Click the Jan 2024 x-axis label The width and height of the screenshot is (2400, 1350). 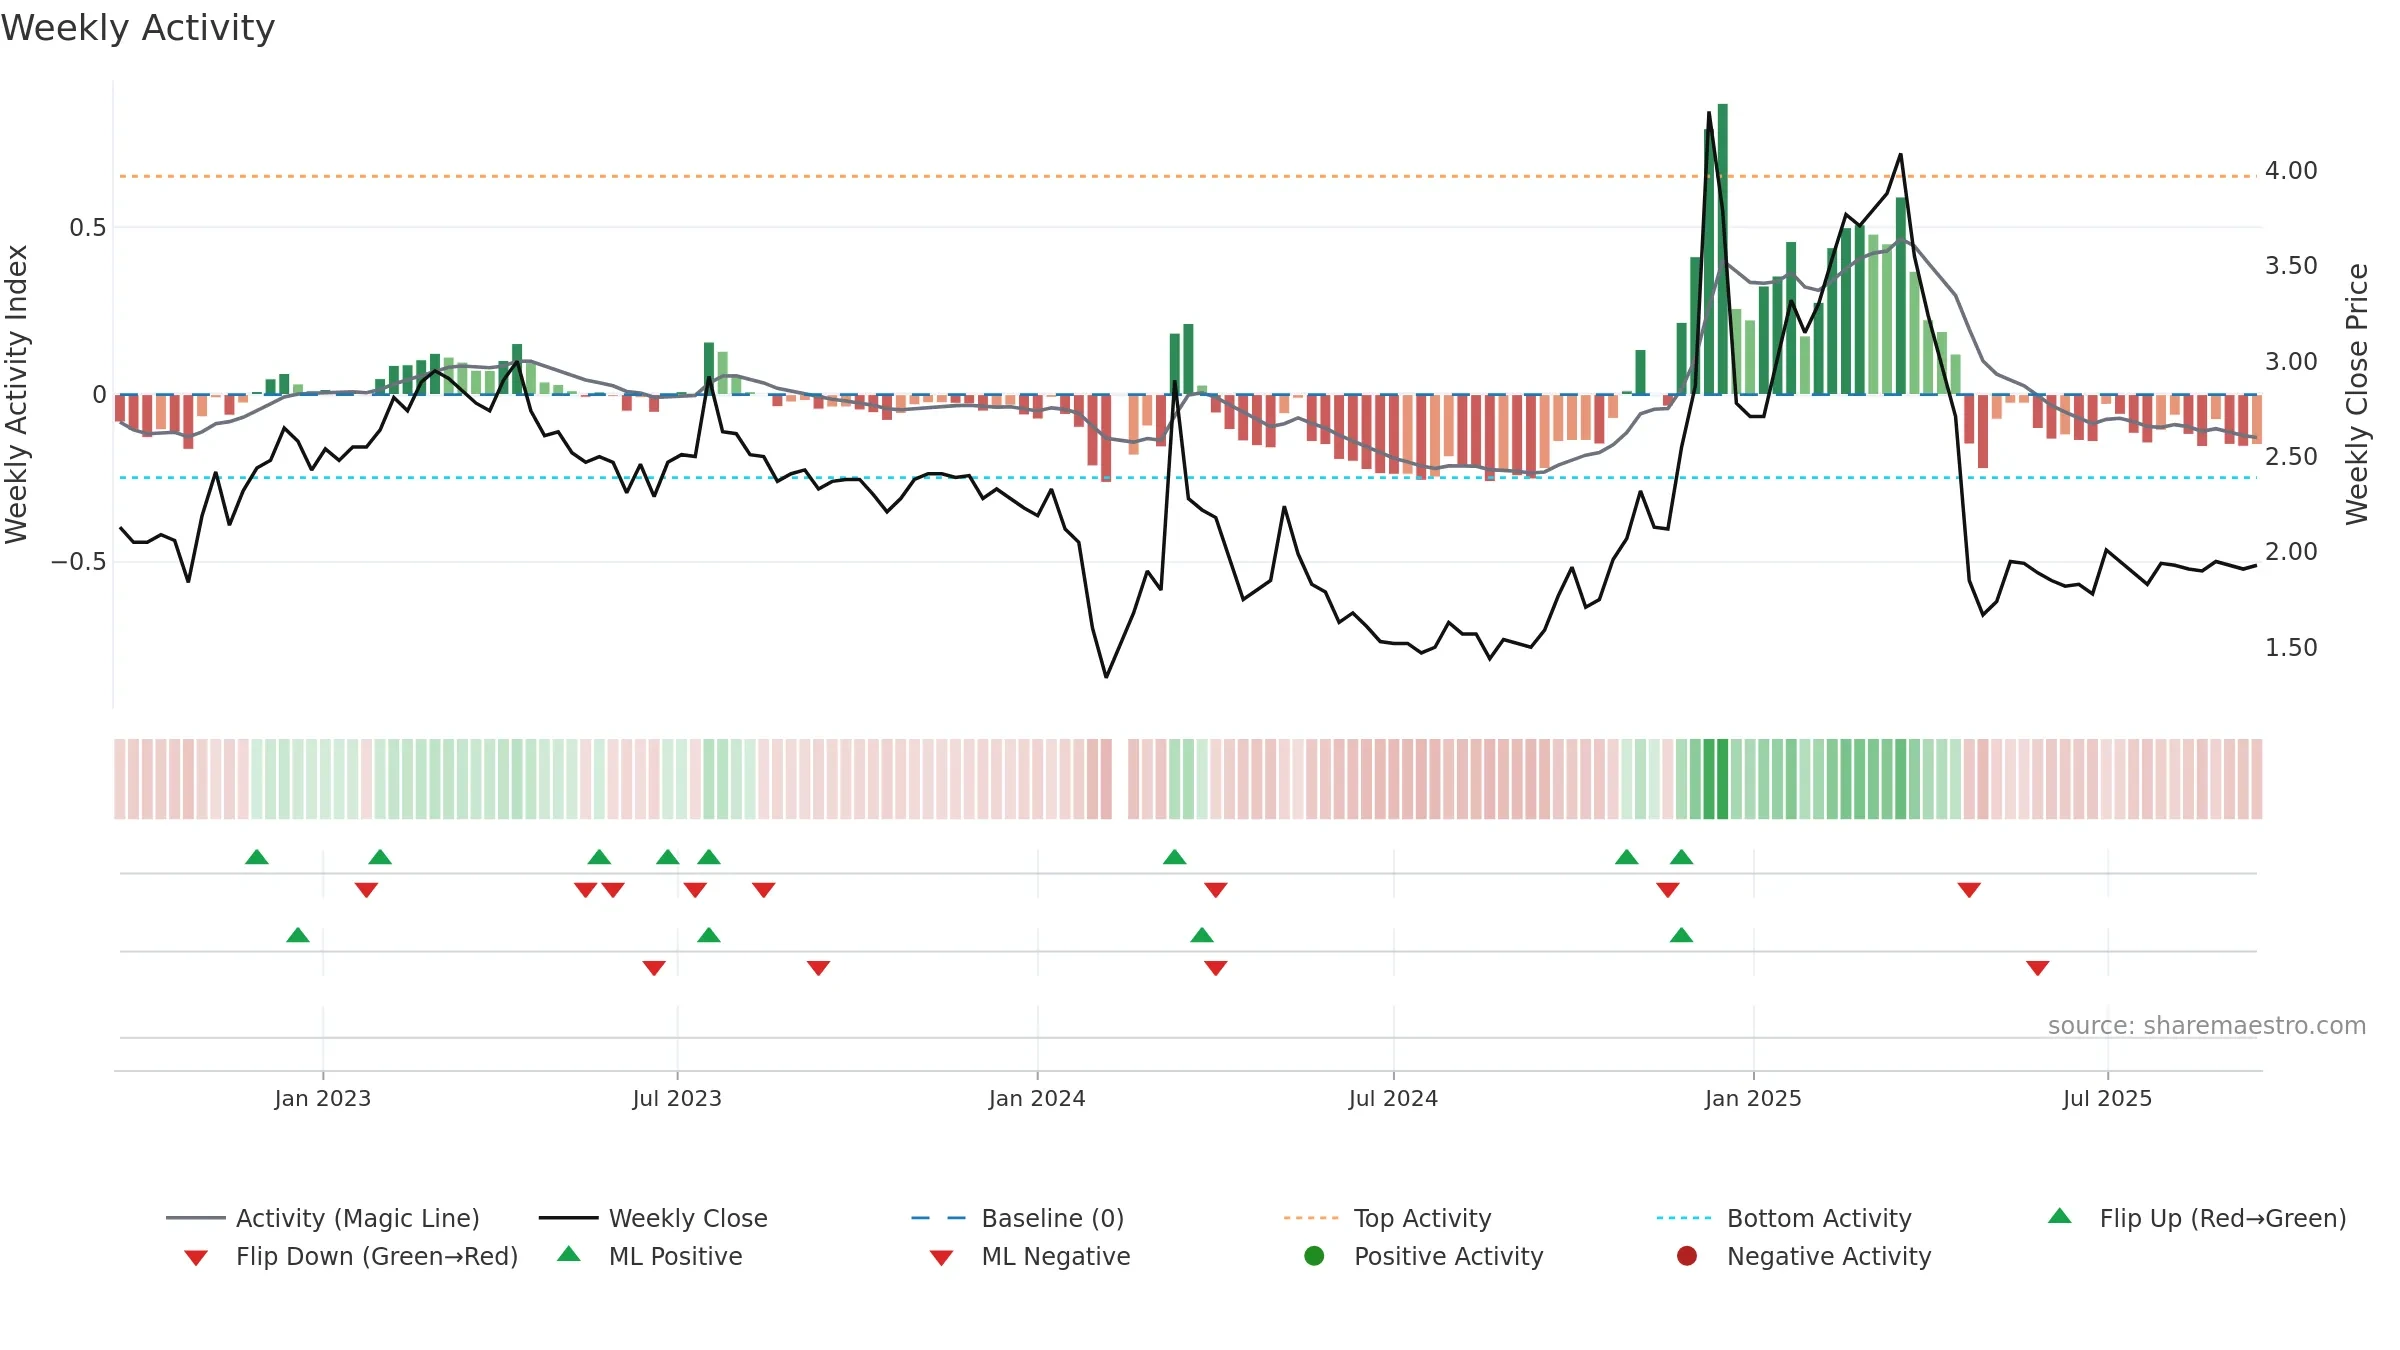pyautogui.click(x=1037, y=1099)
